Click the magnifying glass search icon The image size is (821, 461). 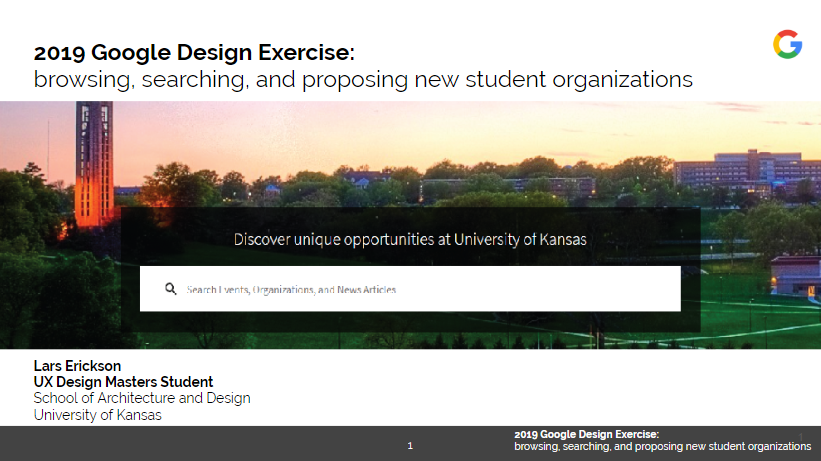(171, 289)
